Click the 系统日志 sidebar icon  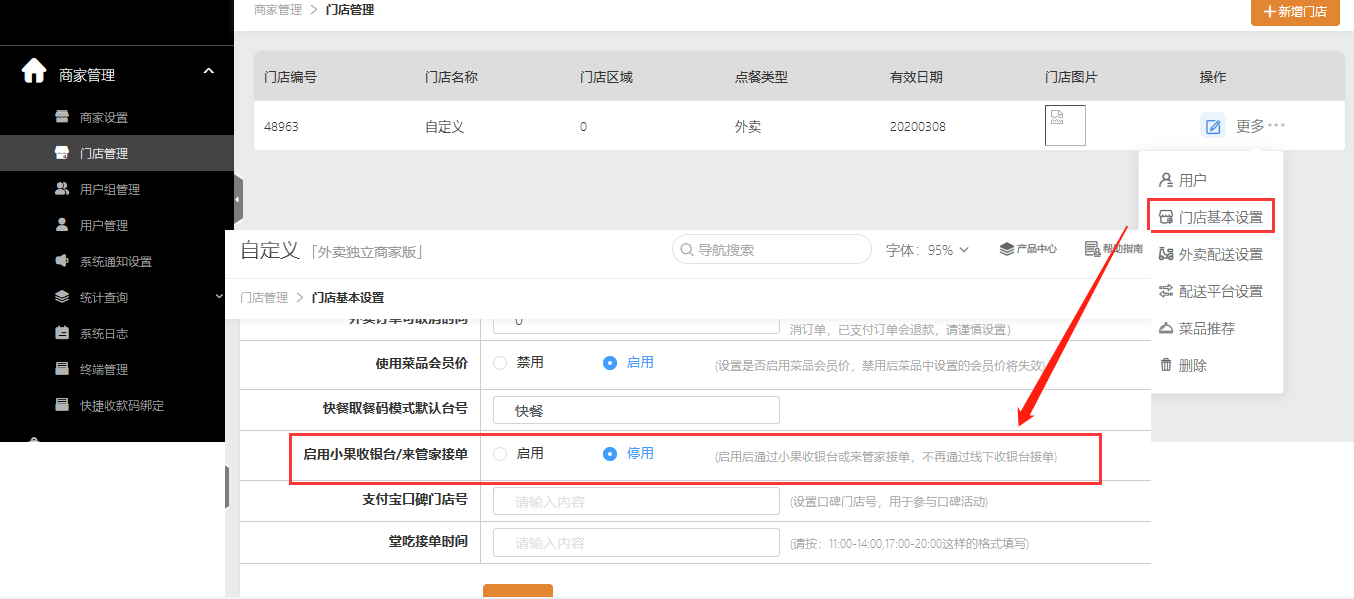click(62, 333)
